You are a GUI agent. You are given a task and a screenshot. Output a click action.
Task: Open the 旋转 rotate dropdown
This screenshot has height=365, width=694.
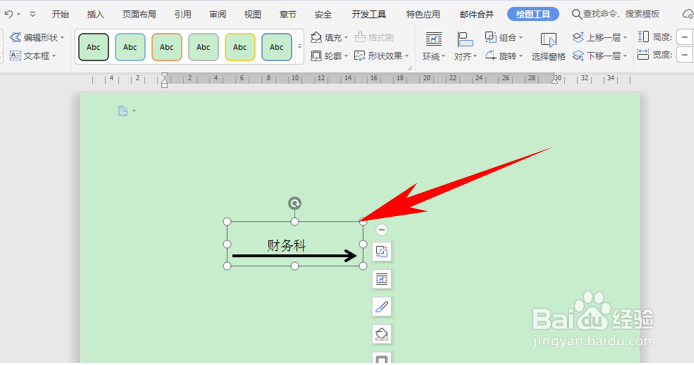coord(504,56)
